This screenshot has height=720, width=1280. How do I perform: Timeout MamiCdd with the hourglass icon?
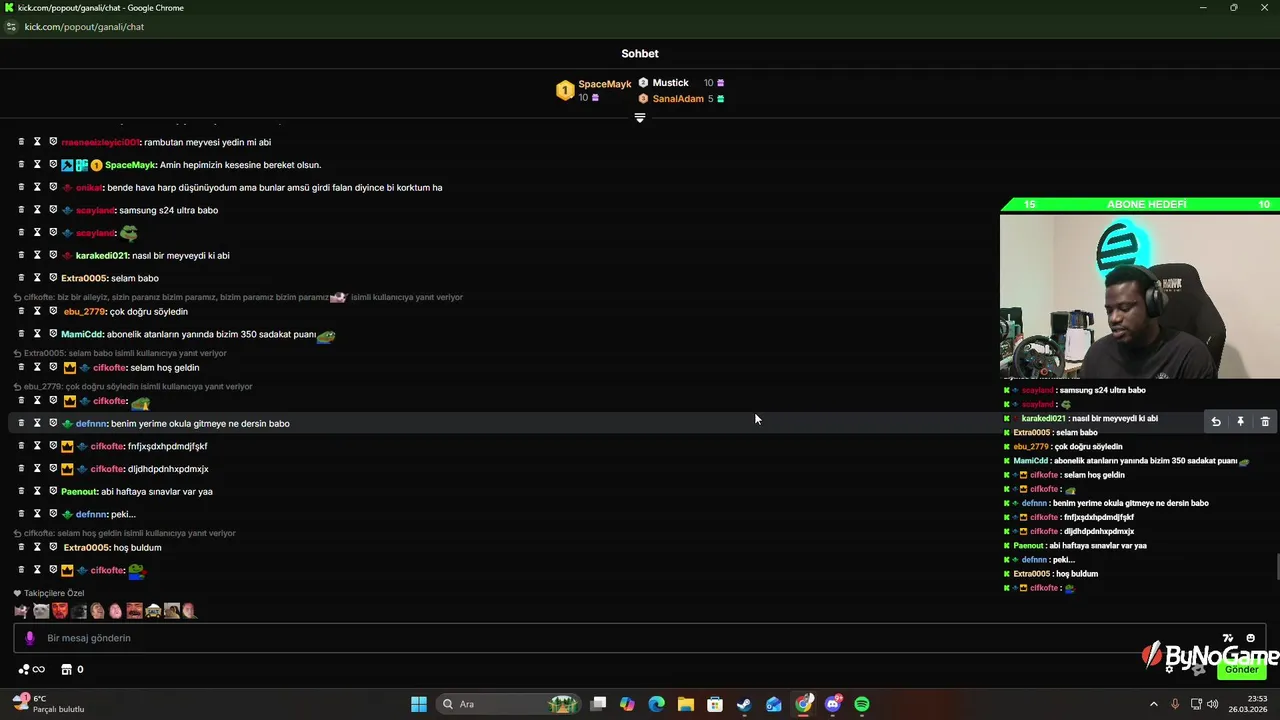tap(37, 334)
